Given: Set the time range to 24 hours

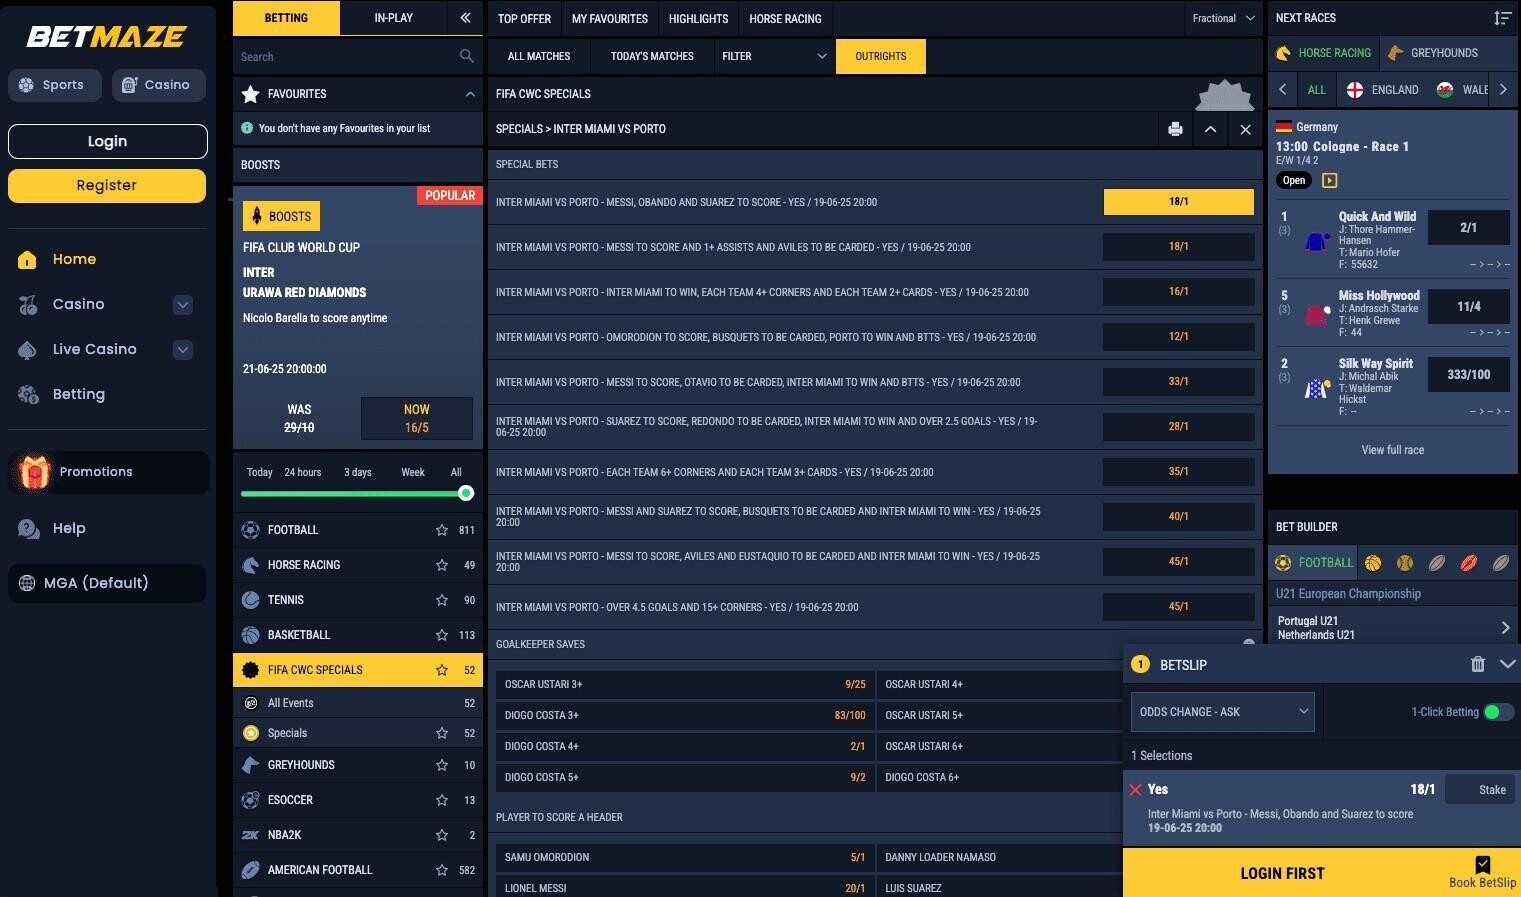Looking at the screenshot, I should 302,472.
